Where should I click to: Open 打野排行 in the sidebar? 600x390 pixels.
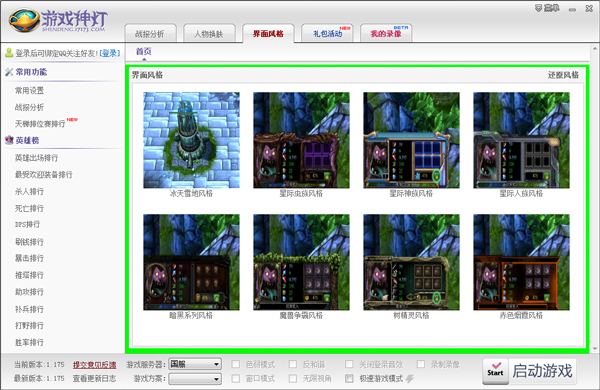[29, 325]
